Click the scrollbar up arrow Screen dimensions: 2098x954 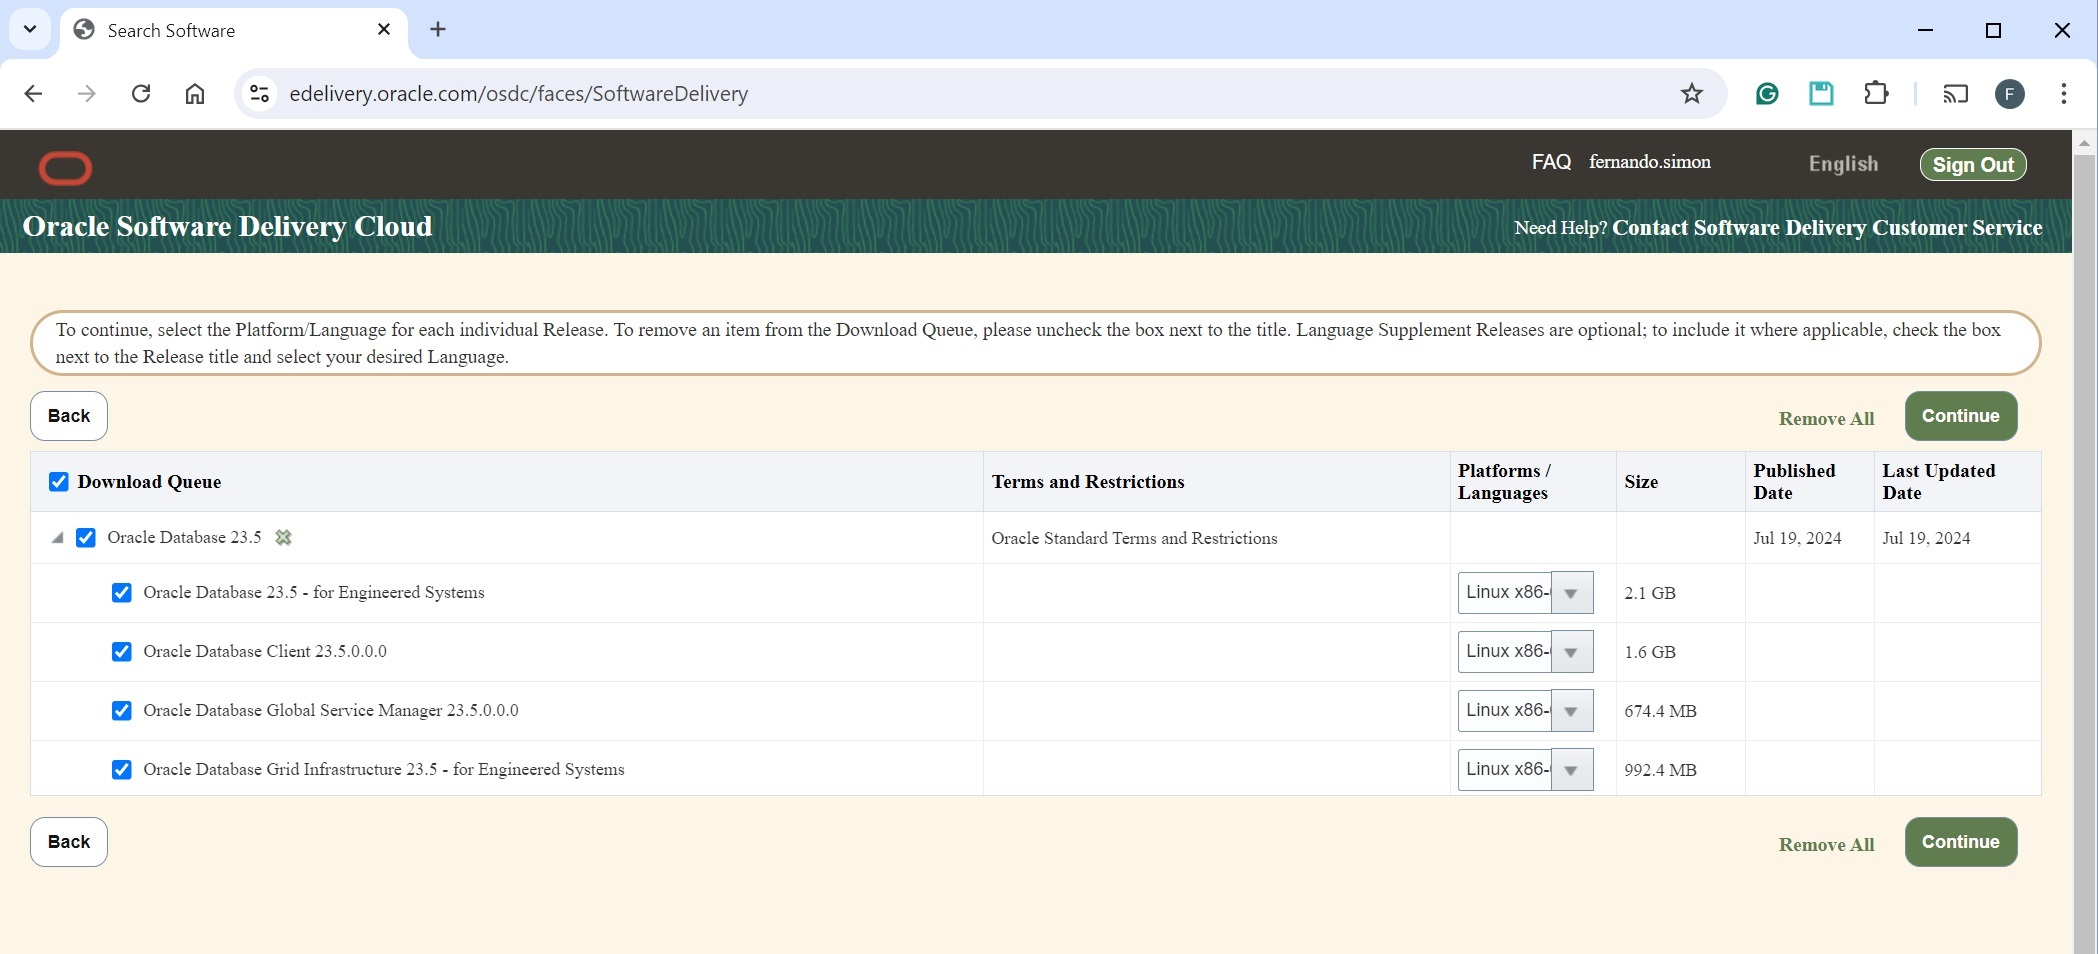click(2085, 143)
